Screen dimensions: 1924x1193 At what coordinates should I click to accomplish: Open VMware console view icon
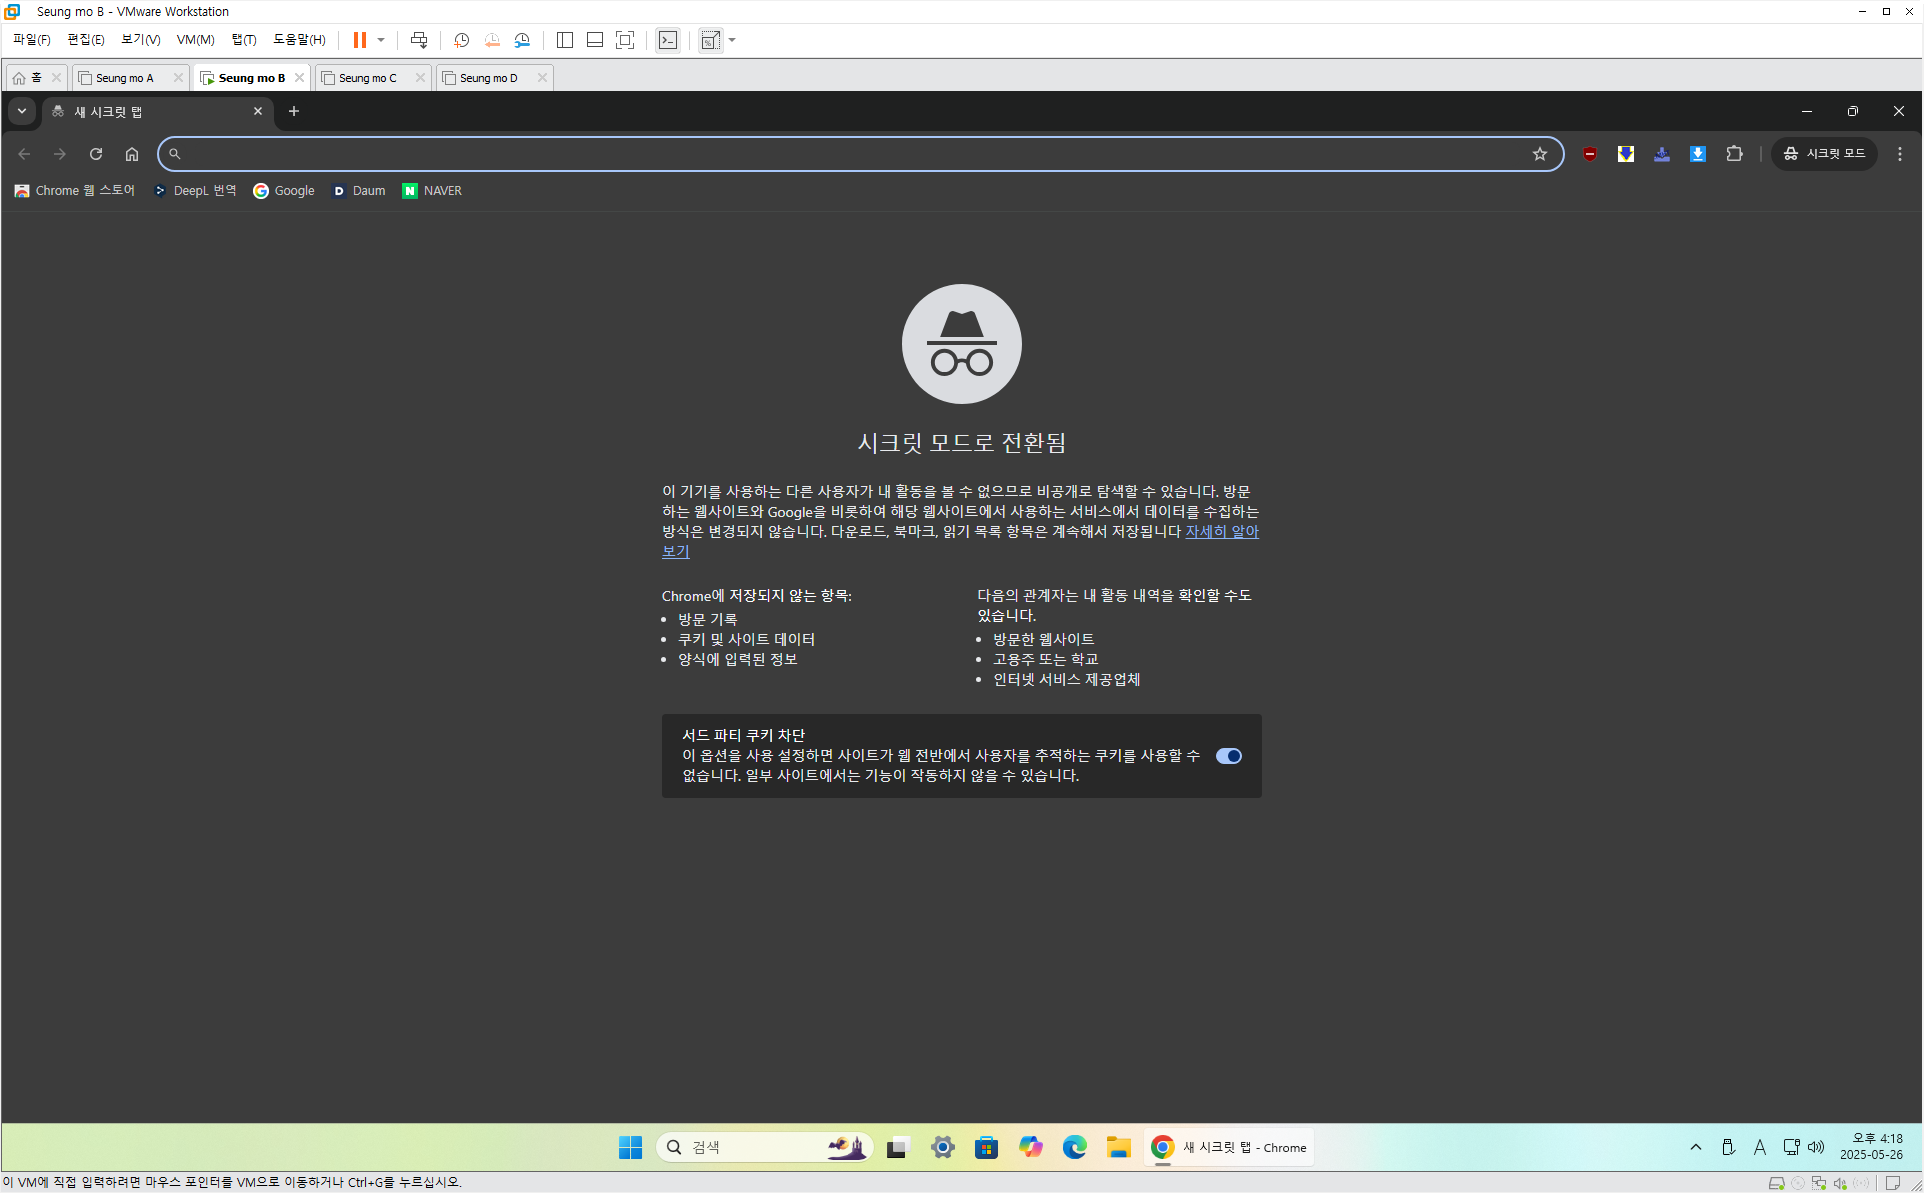point(668,40)
